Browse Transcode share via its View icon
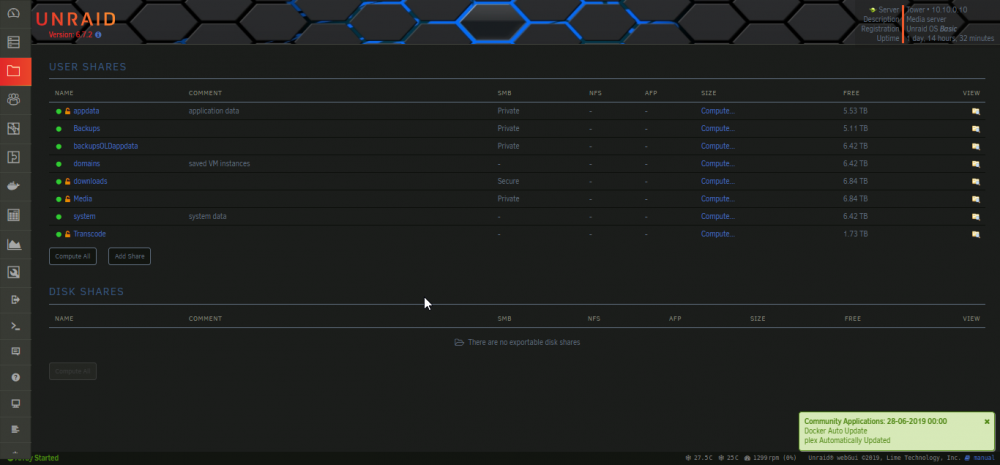1000x465 pixels. [x=975, y=234]
